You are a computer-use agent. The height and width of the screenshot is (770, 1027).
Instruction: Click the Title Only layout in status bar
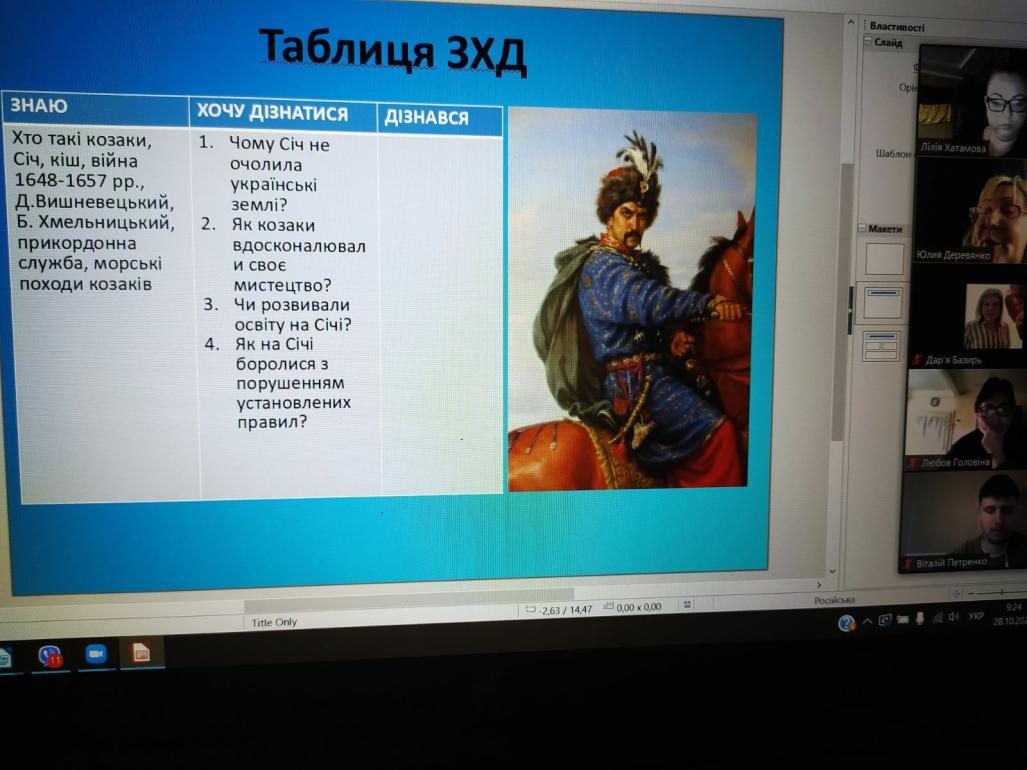coord(274,622)
